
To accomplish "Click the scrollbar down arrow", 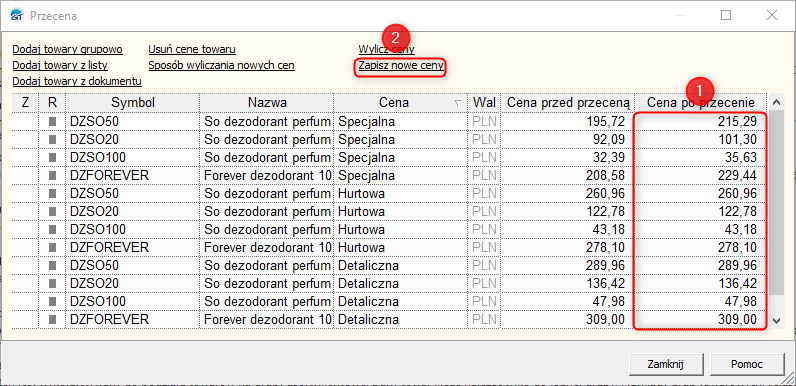I will pos(776,320).
